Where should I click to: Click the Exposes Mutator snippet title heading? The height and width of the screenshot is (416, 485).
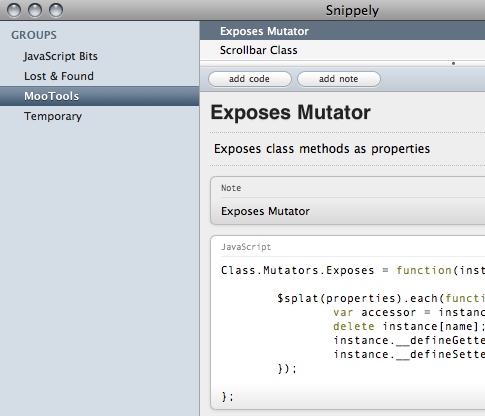coord(290,112)
